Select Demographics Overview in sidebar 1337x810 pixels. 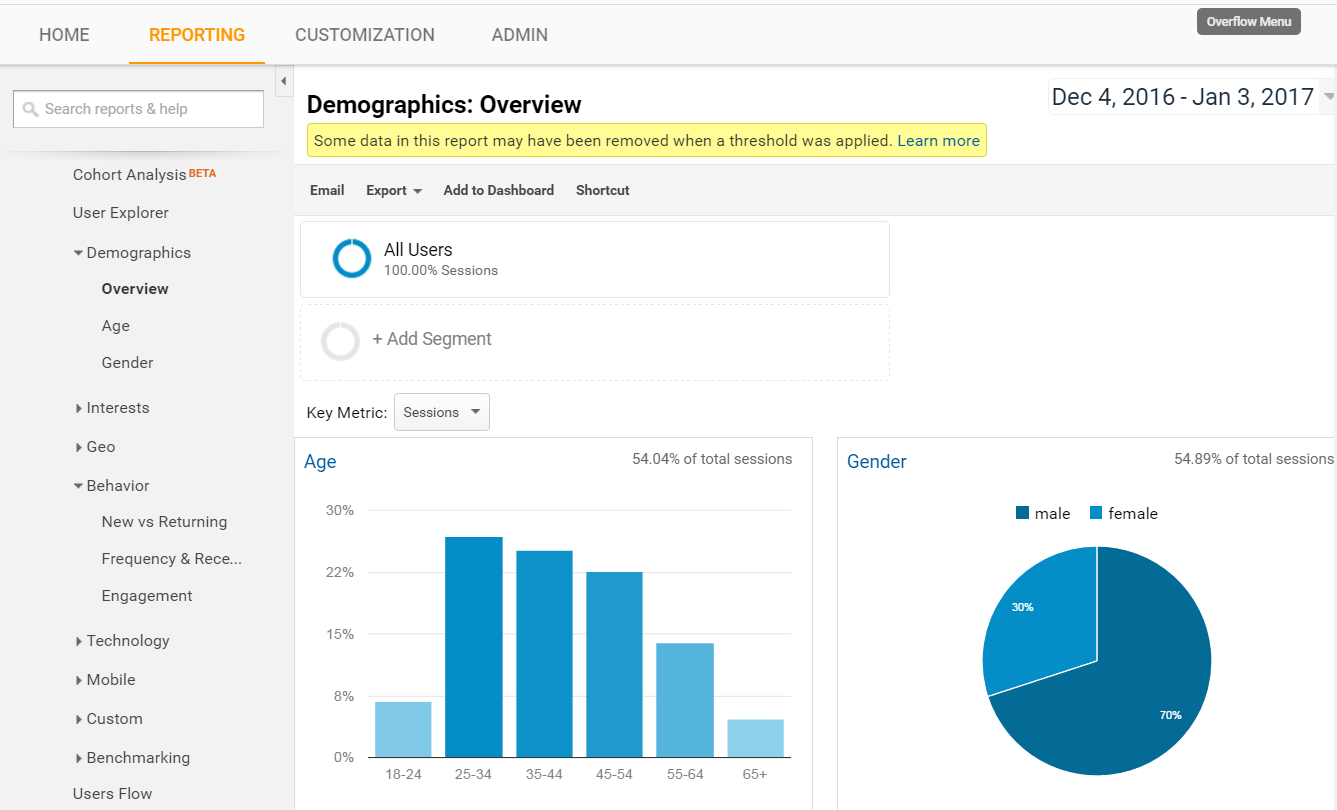[135, 289]
